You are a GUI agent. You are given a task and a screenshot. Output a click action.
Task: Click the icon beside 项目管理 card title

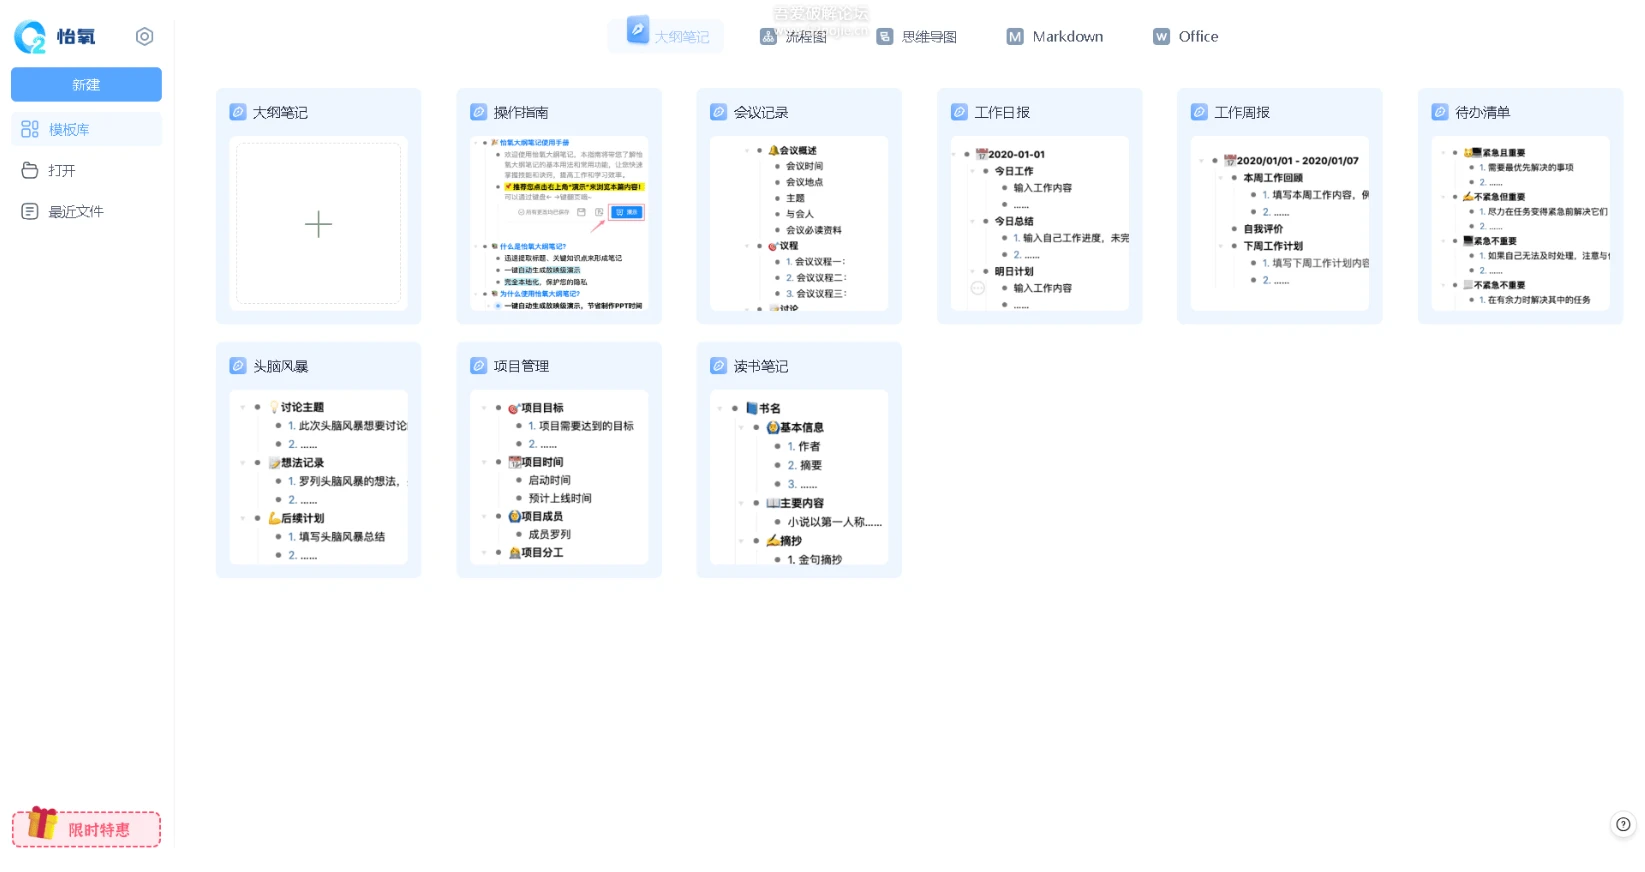(479, 366)
